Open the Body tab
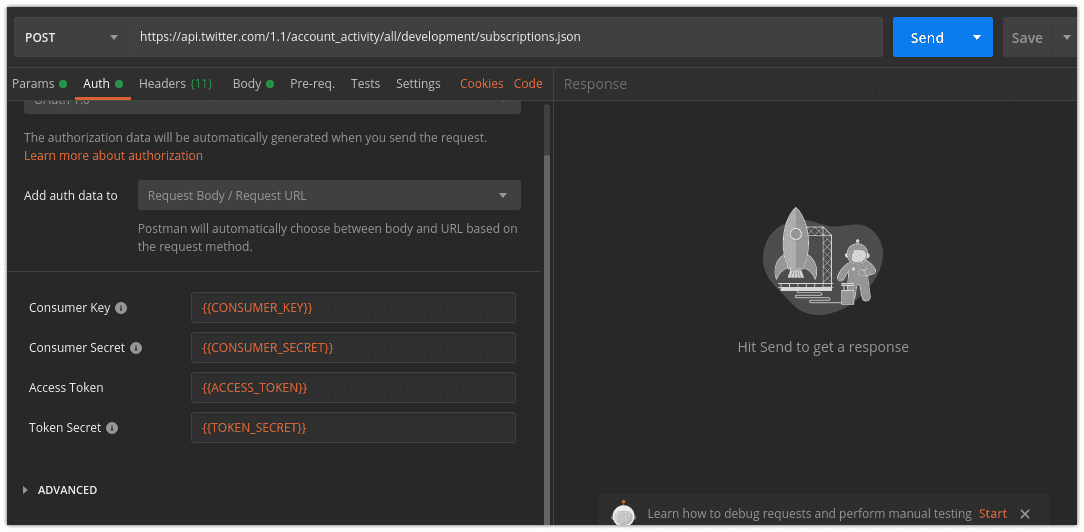The height and width of the screenshot is (532, 1084). 247,84
